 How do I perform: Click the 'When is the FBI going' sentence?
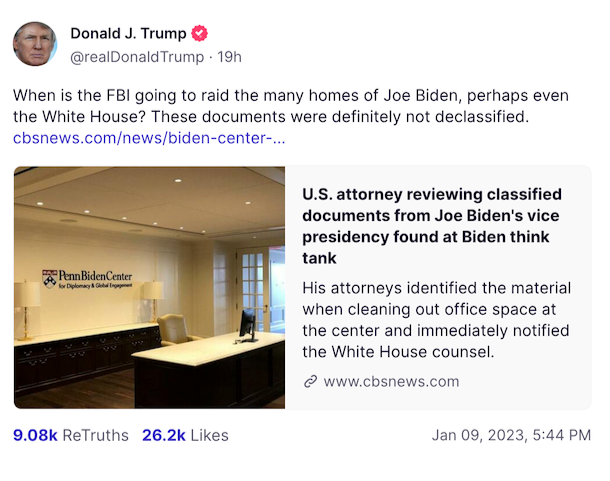tap(290, 96)
